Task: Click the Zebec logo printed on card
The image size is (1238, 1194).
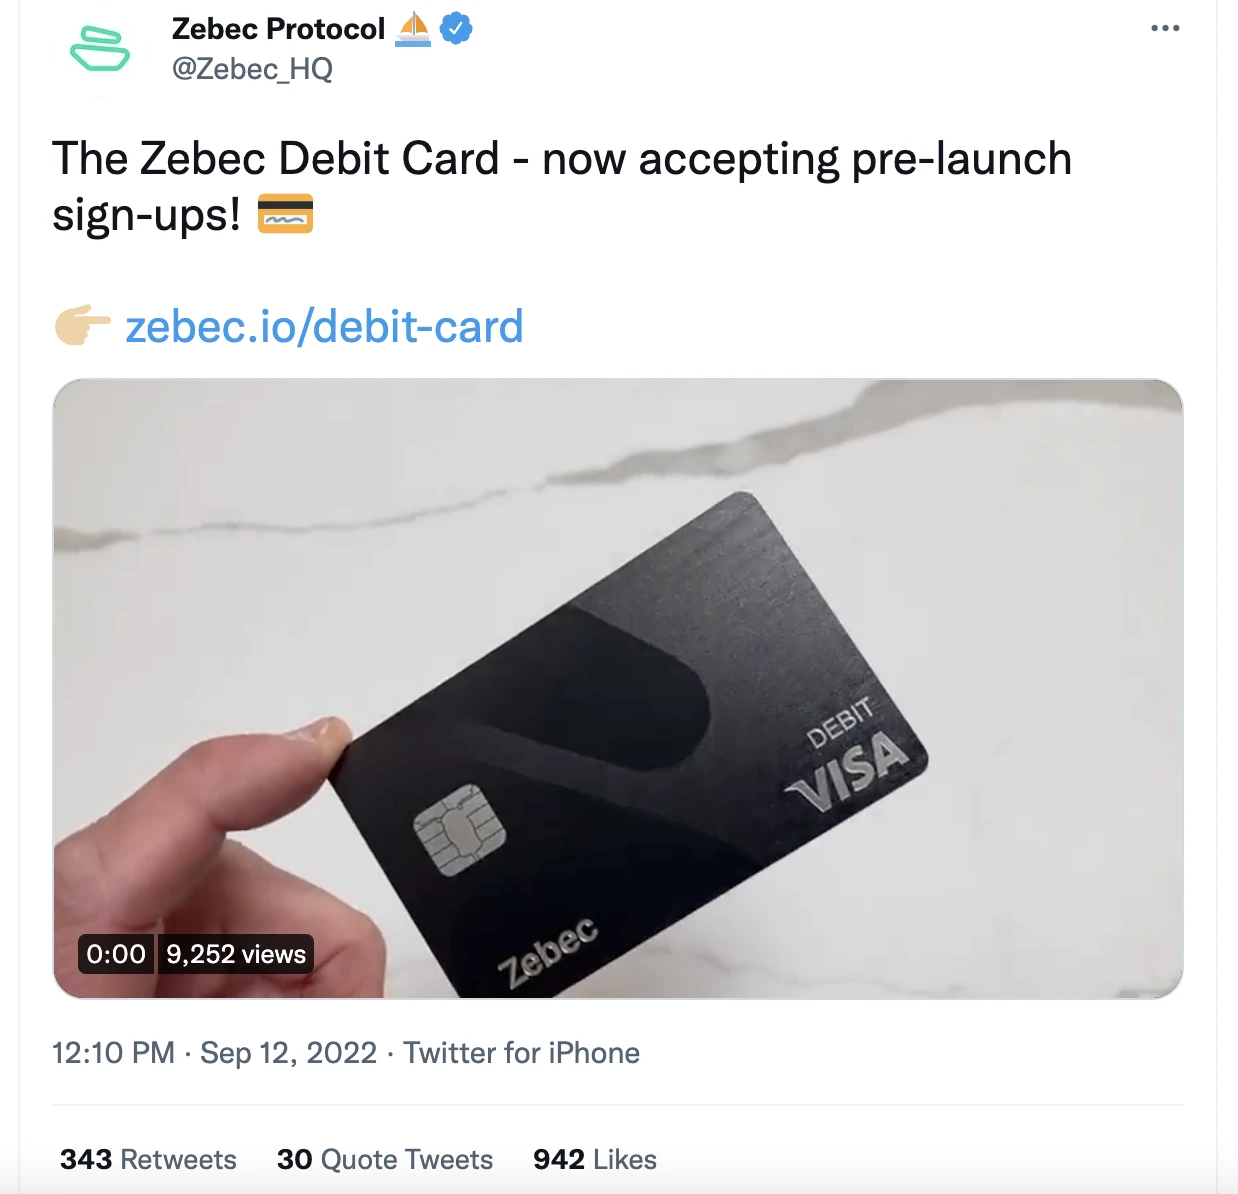Action: pos(548,950)
